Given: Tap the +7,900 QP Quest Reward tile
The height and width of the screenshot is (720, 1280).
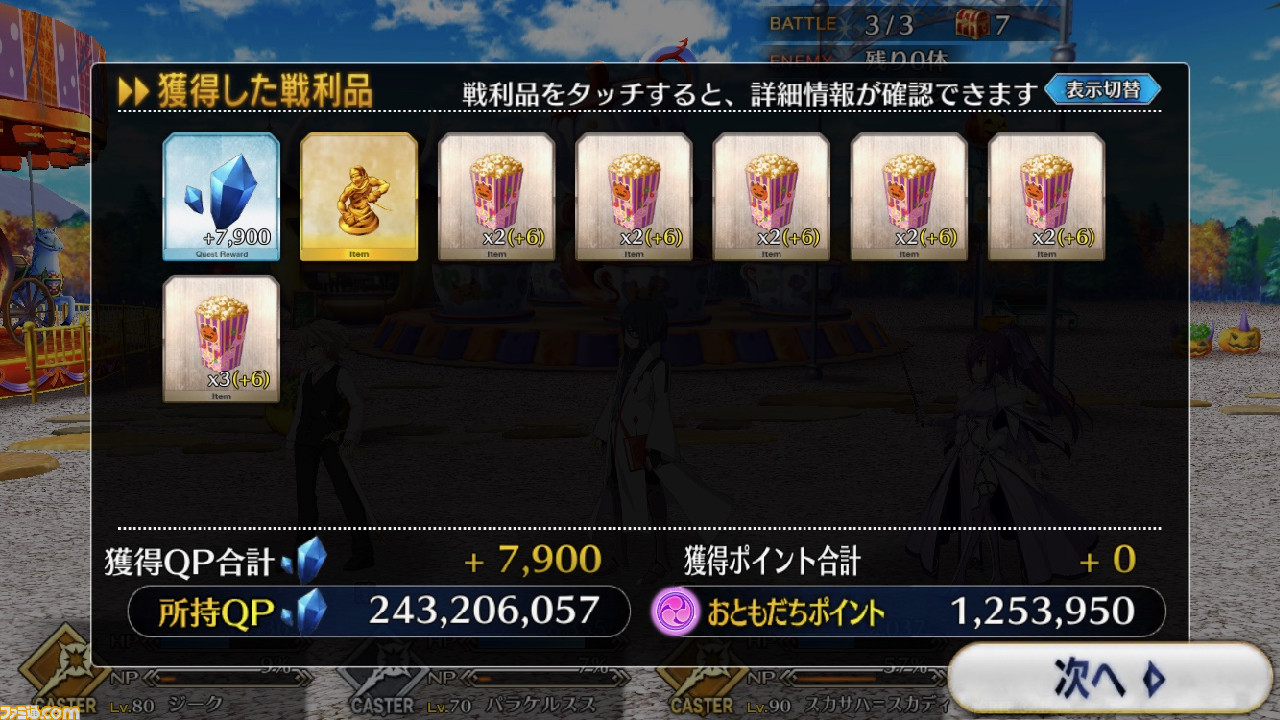Looking at the screenshot, I should pos(221,196).
